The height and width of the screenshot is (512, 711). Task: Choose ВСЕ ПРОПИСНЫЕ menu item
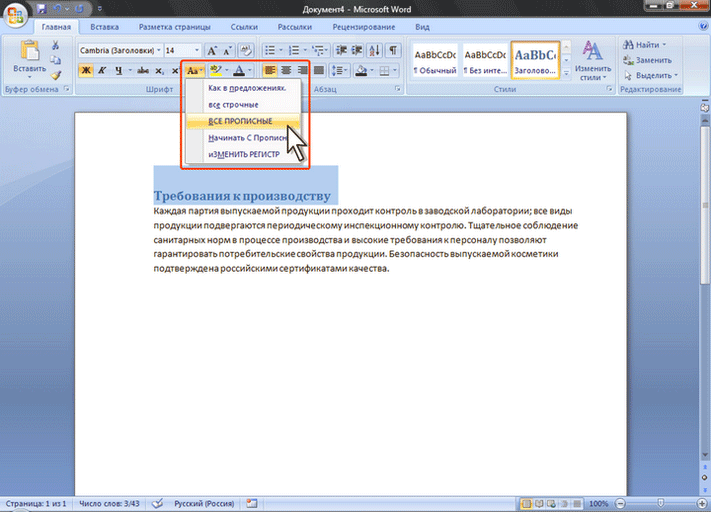[243, 121]
